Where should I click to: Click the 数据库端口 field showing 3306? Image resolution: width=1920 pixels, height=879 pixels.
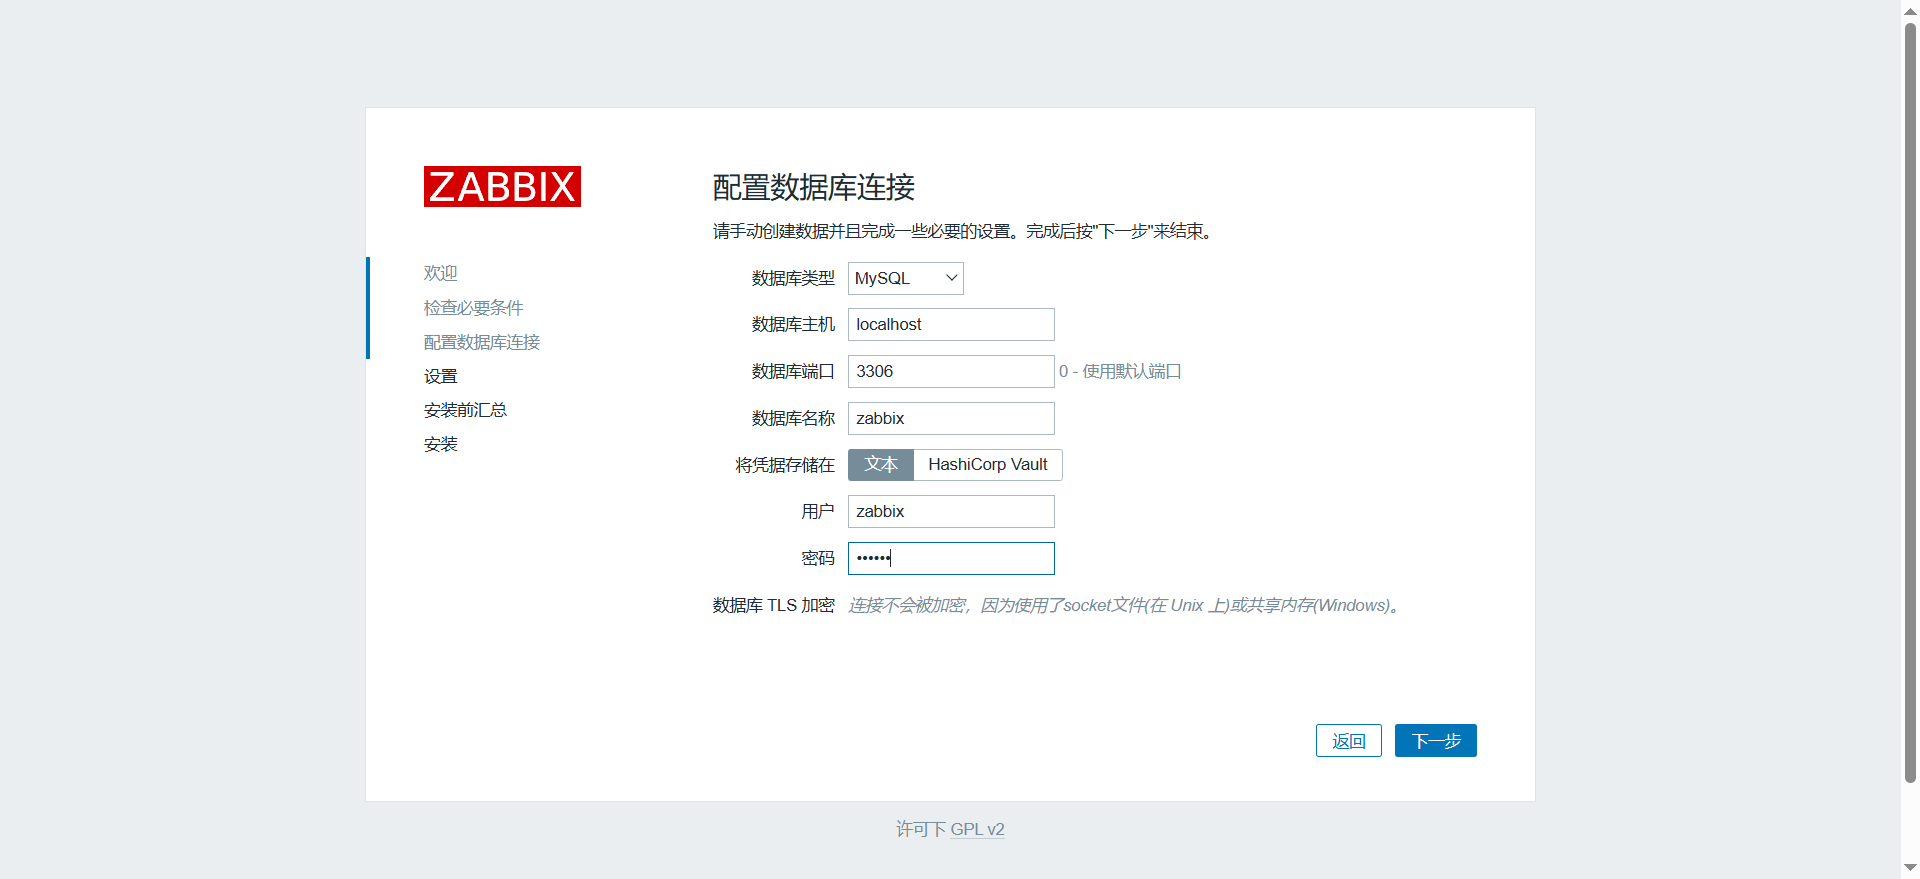(x=950, y=372)
